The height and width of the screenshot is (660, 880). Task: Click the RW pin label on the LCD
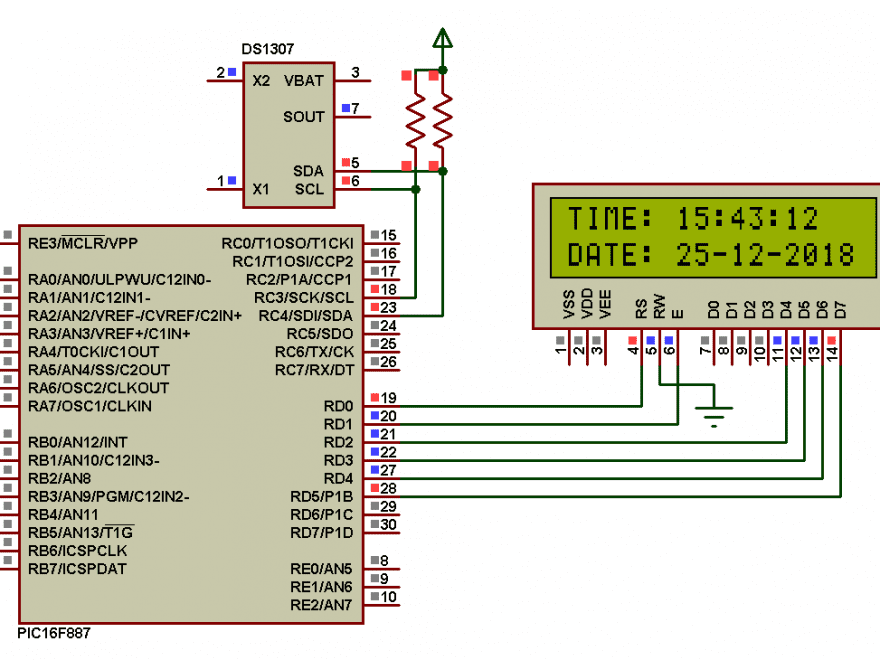coord(659,306)
